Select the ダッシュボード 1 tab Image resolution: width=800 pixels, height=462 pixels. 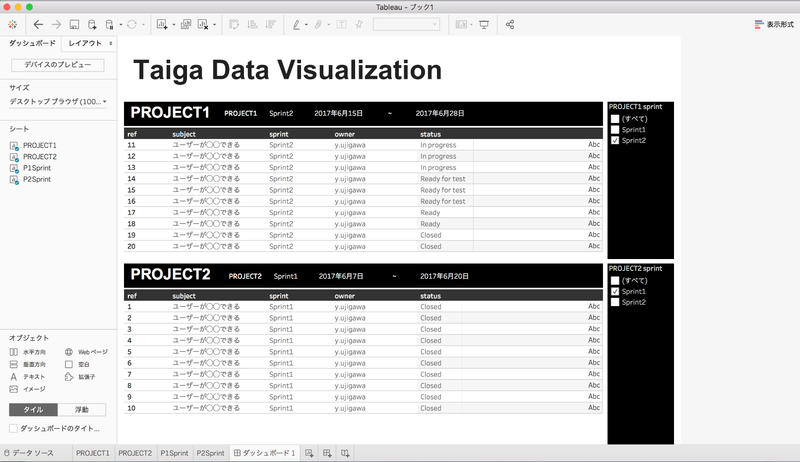(x=265, y=453)
